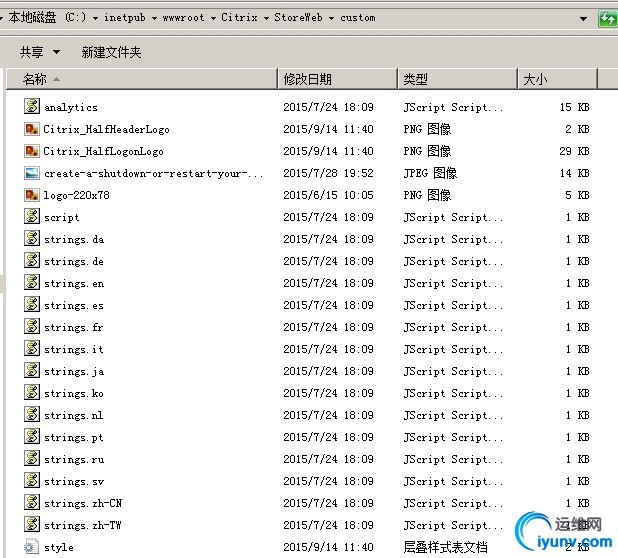Viewport: 618px width, 558px height.
Task: Select file name Citrix_HalfHeaderLogo
Action: click(106, 129)
